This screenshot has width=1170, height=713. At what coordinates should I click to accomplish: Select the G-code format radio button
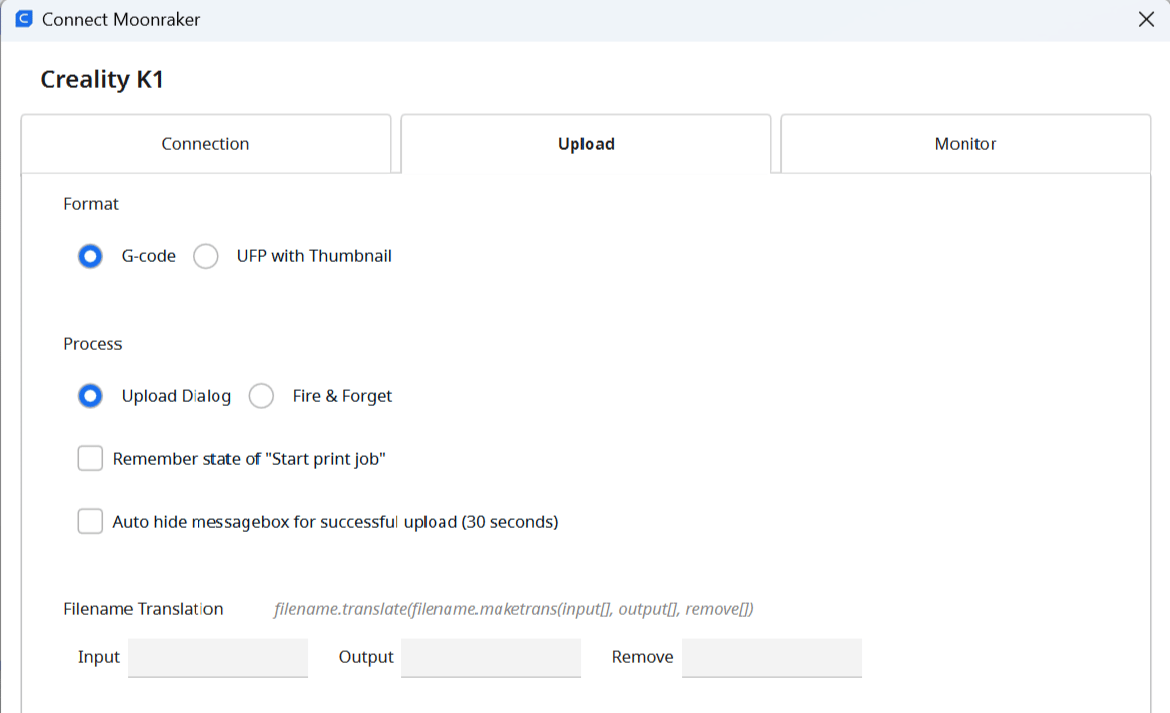point(90,257)
